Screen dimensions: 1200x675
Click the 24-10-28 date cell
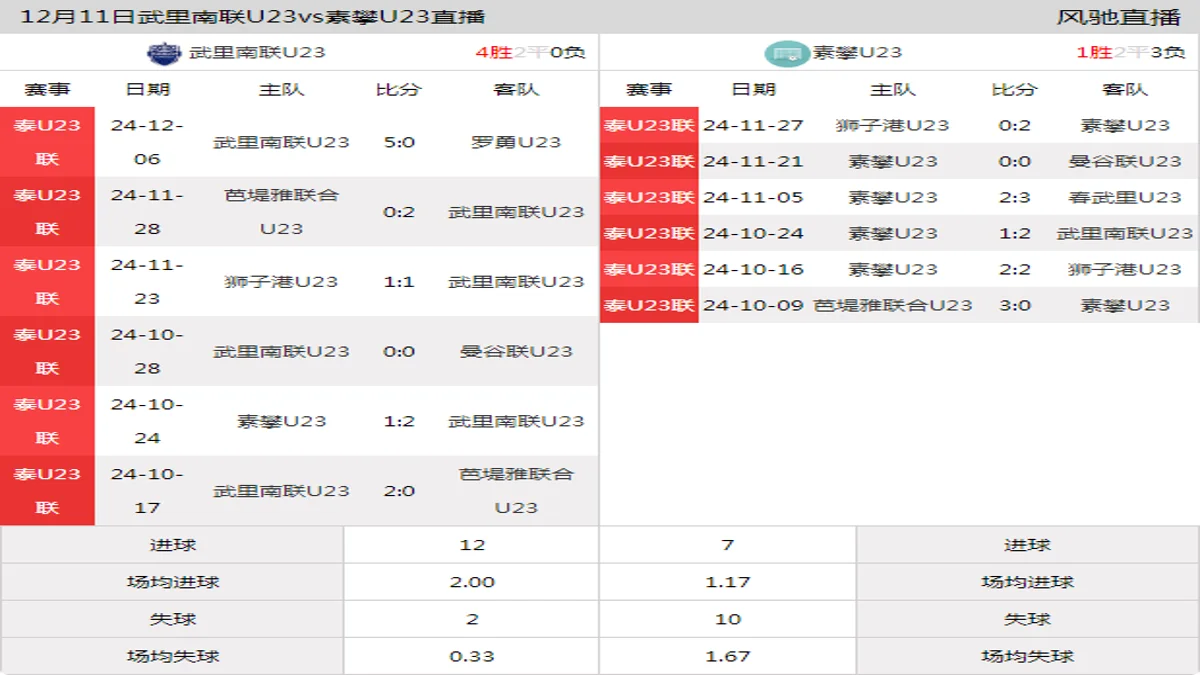point(147,352)
